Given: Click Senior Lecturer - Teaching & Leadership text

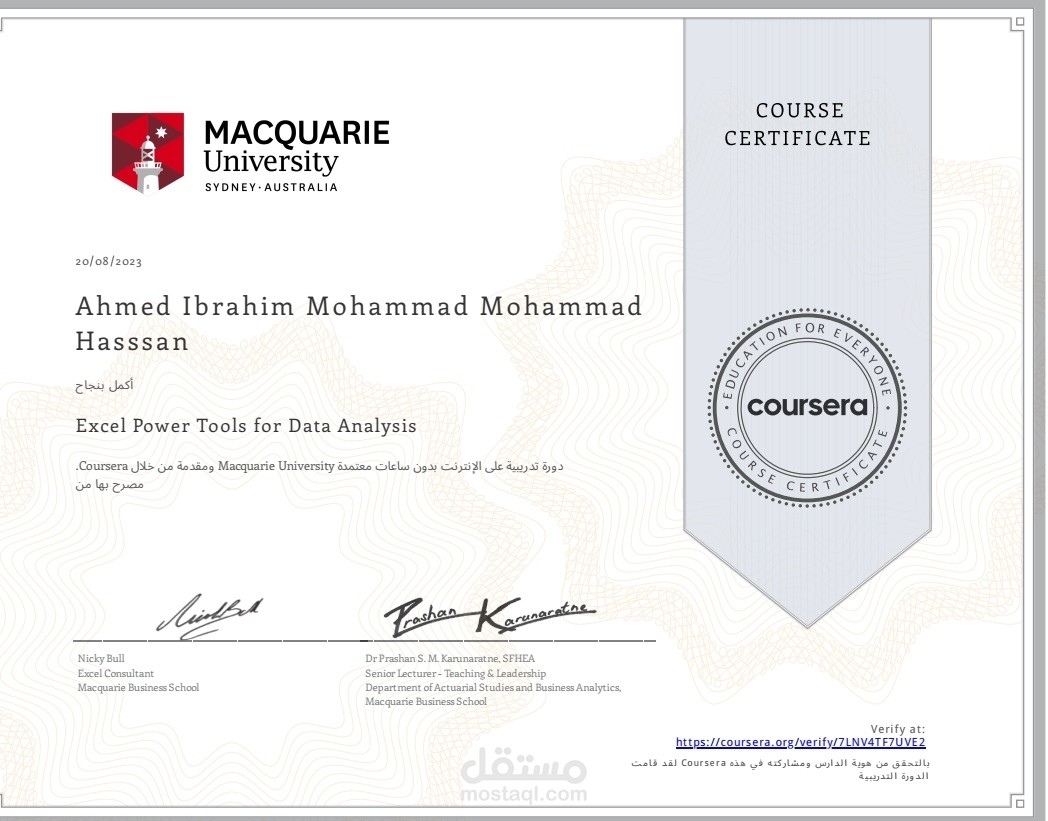Looking at the screenshot, I should point(455,673).
